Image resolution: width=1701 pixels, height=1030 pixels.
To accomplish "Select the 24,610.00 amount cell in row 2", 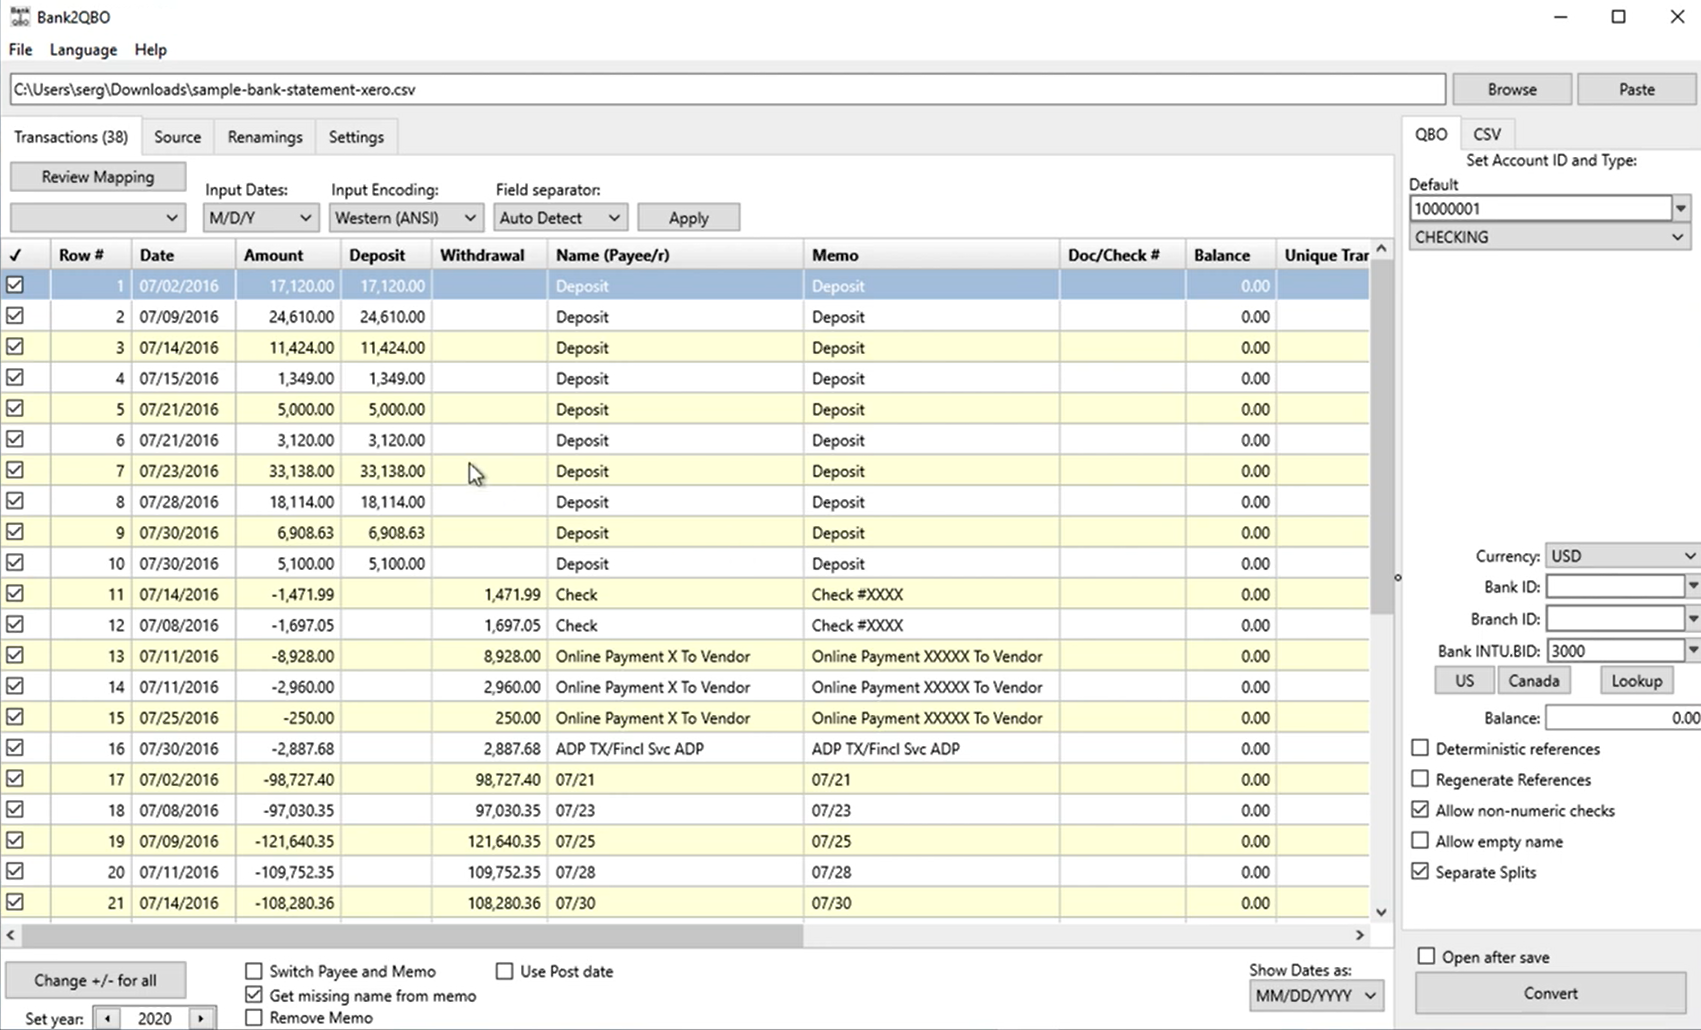I will point(288,316).
